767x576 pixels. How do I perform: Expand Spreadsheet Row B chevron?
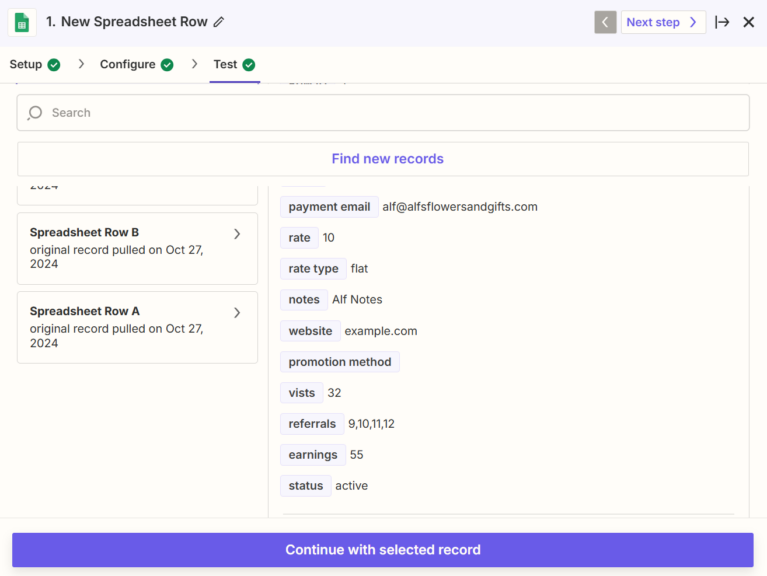click(237, 234)
